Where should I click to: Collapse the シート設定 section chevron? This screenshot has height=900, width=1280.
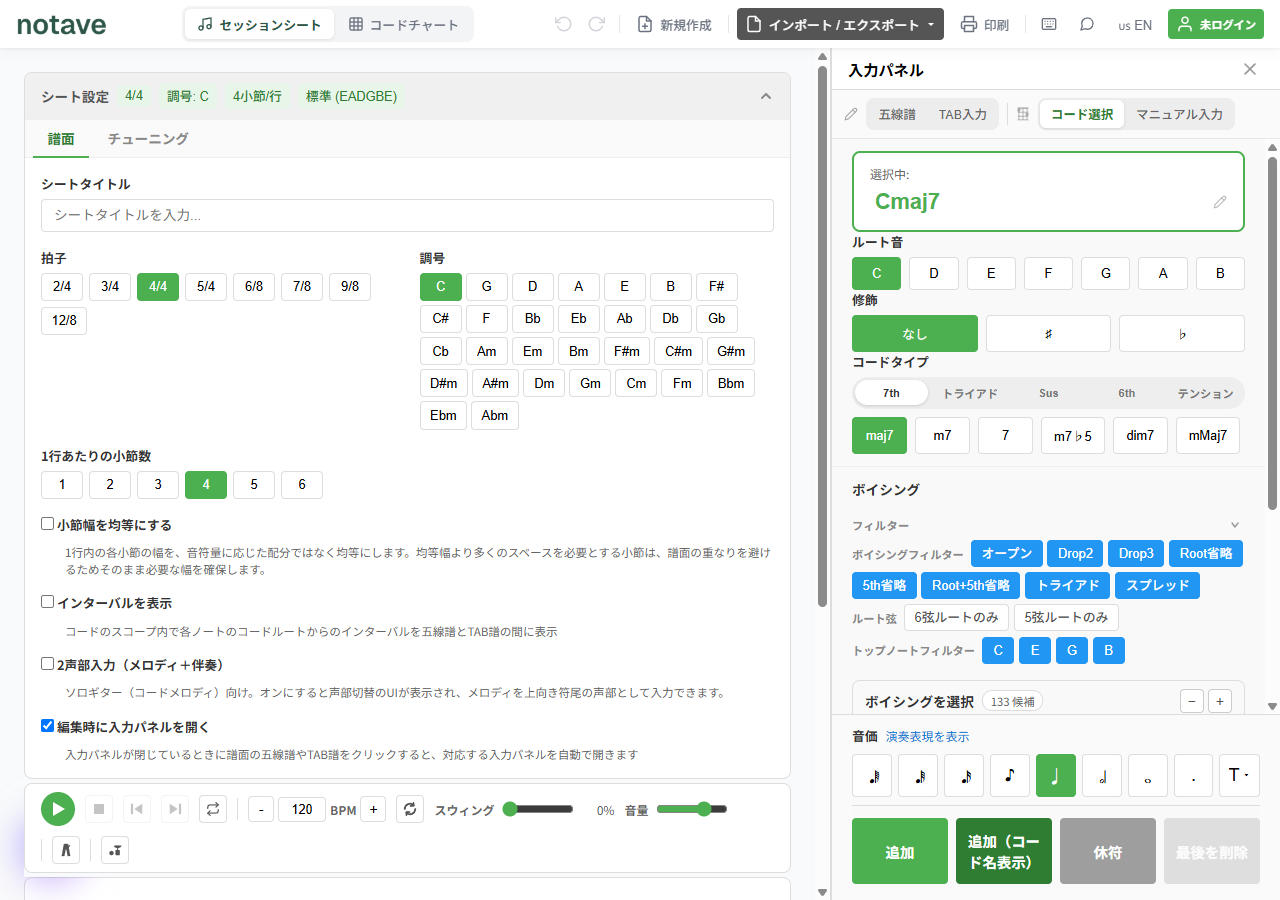pos(766,96)
